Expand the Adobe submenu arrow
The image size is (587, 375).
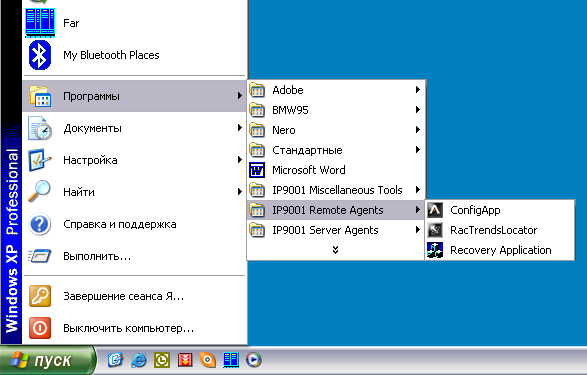[418, 90]
